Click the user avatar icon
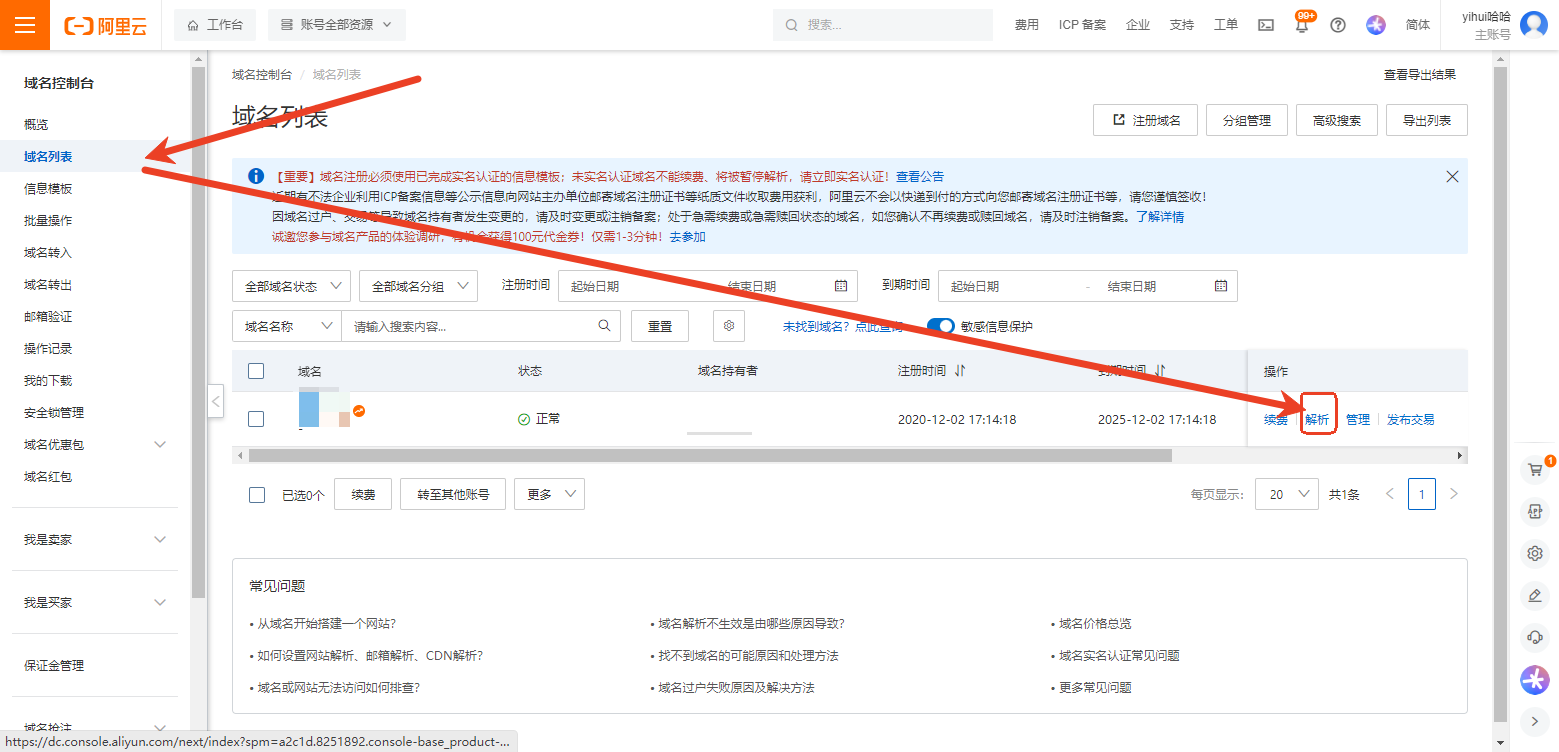 click(x=1534, y=25)
